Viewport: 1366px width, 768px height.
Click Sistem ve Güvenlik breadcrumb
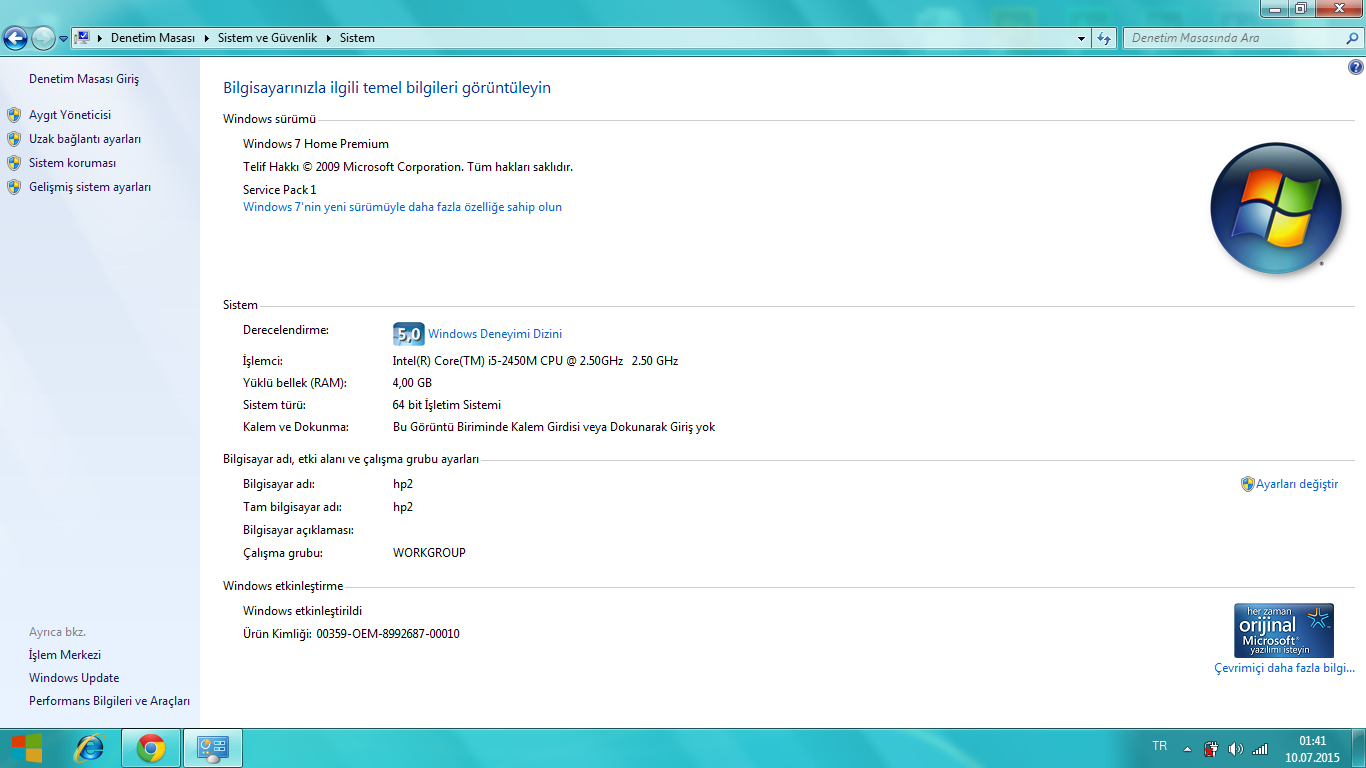[267, 38]
